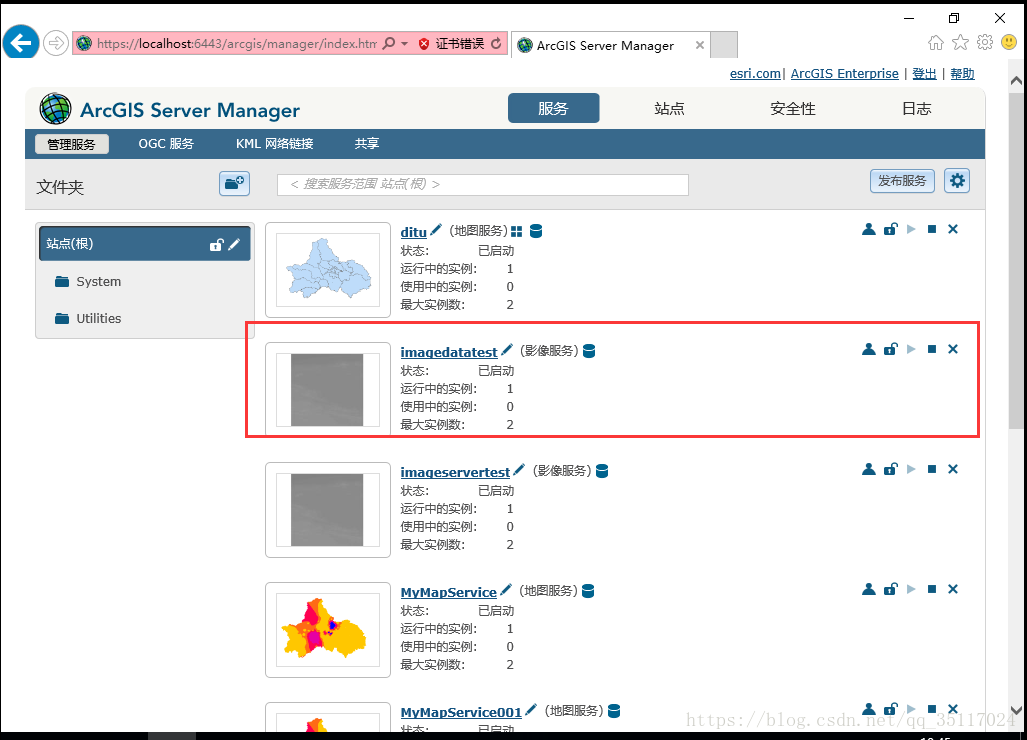Select the 管理服务 sub-tab
The width and height of the screenshot is (1027, 740).
pyautogui.click(x=71, y=144)
